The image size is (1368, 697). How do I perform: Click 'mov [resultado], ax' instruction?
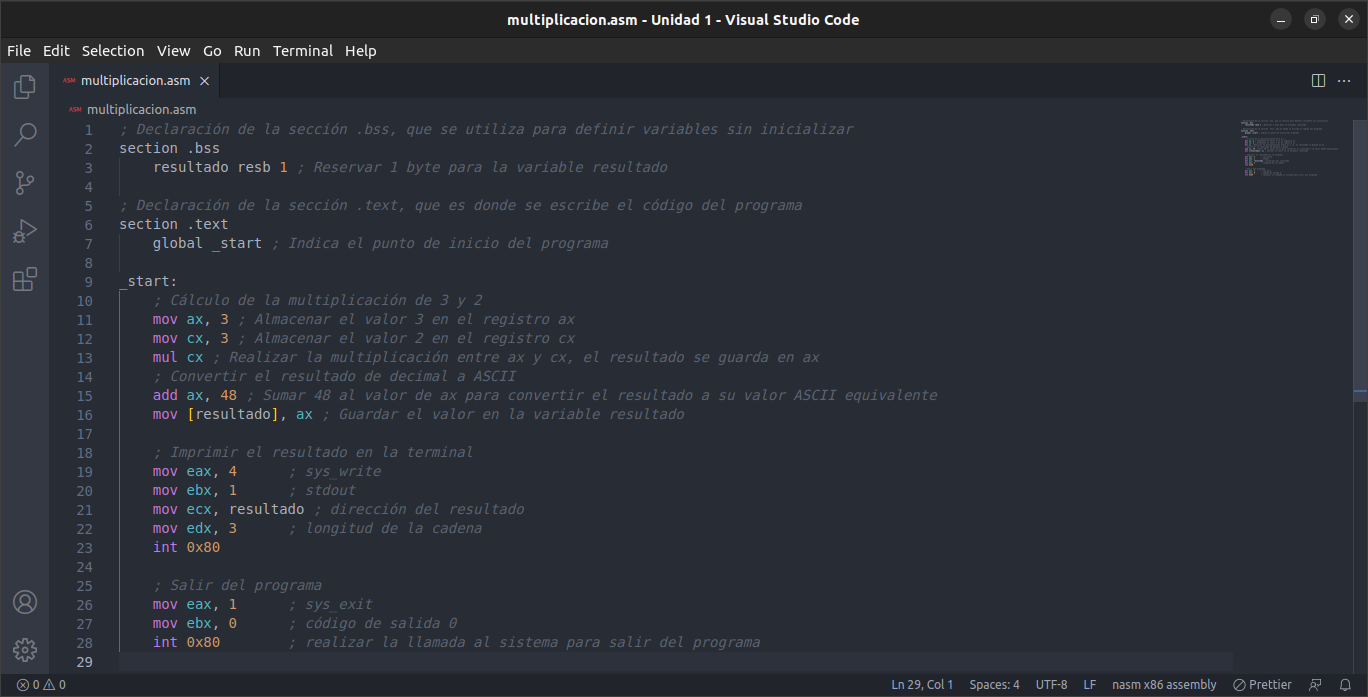point(233,415)
